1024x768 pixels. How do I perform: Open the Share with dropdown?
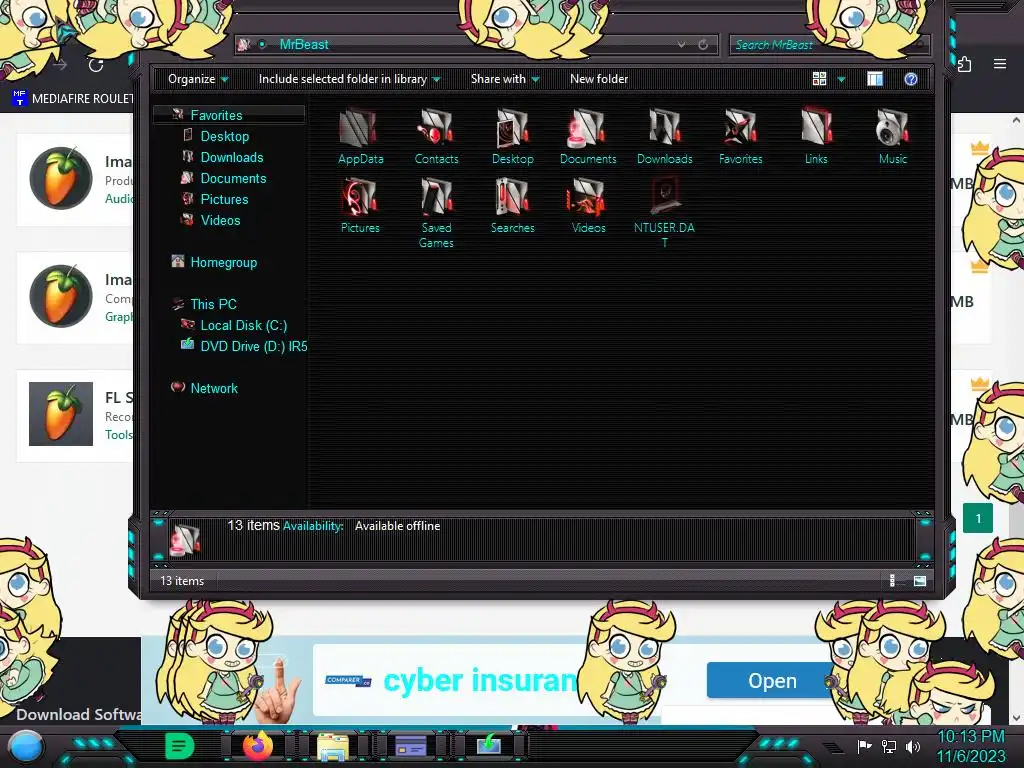point(505,79)
